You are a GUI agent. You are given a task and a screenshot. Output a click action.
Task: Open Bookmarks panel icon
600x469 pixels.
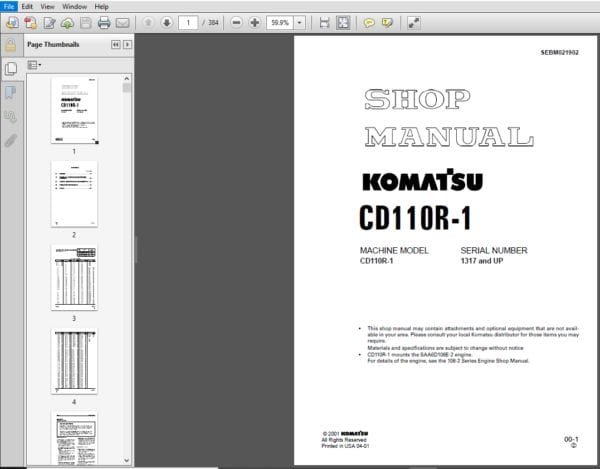11,92
